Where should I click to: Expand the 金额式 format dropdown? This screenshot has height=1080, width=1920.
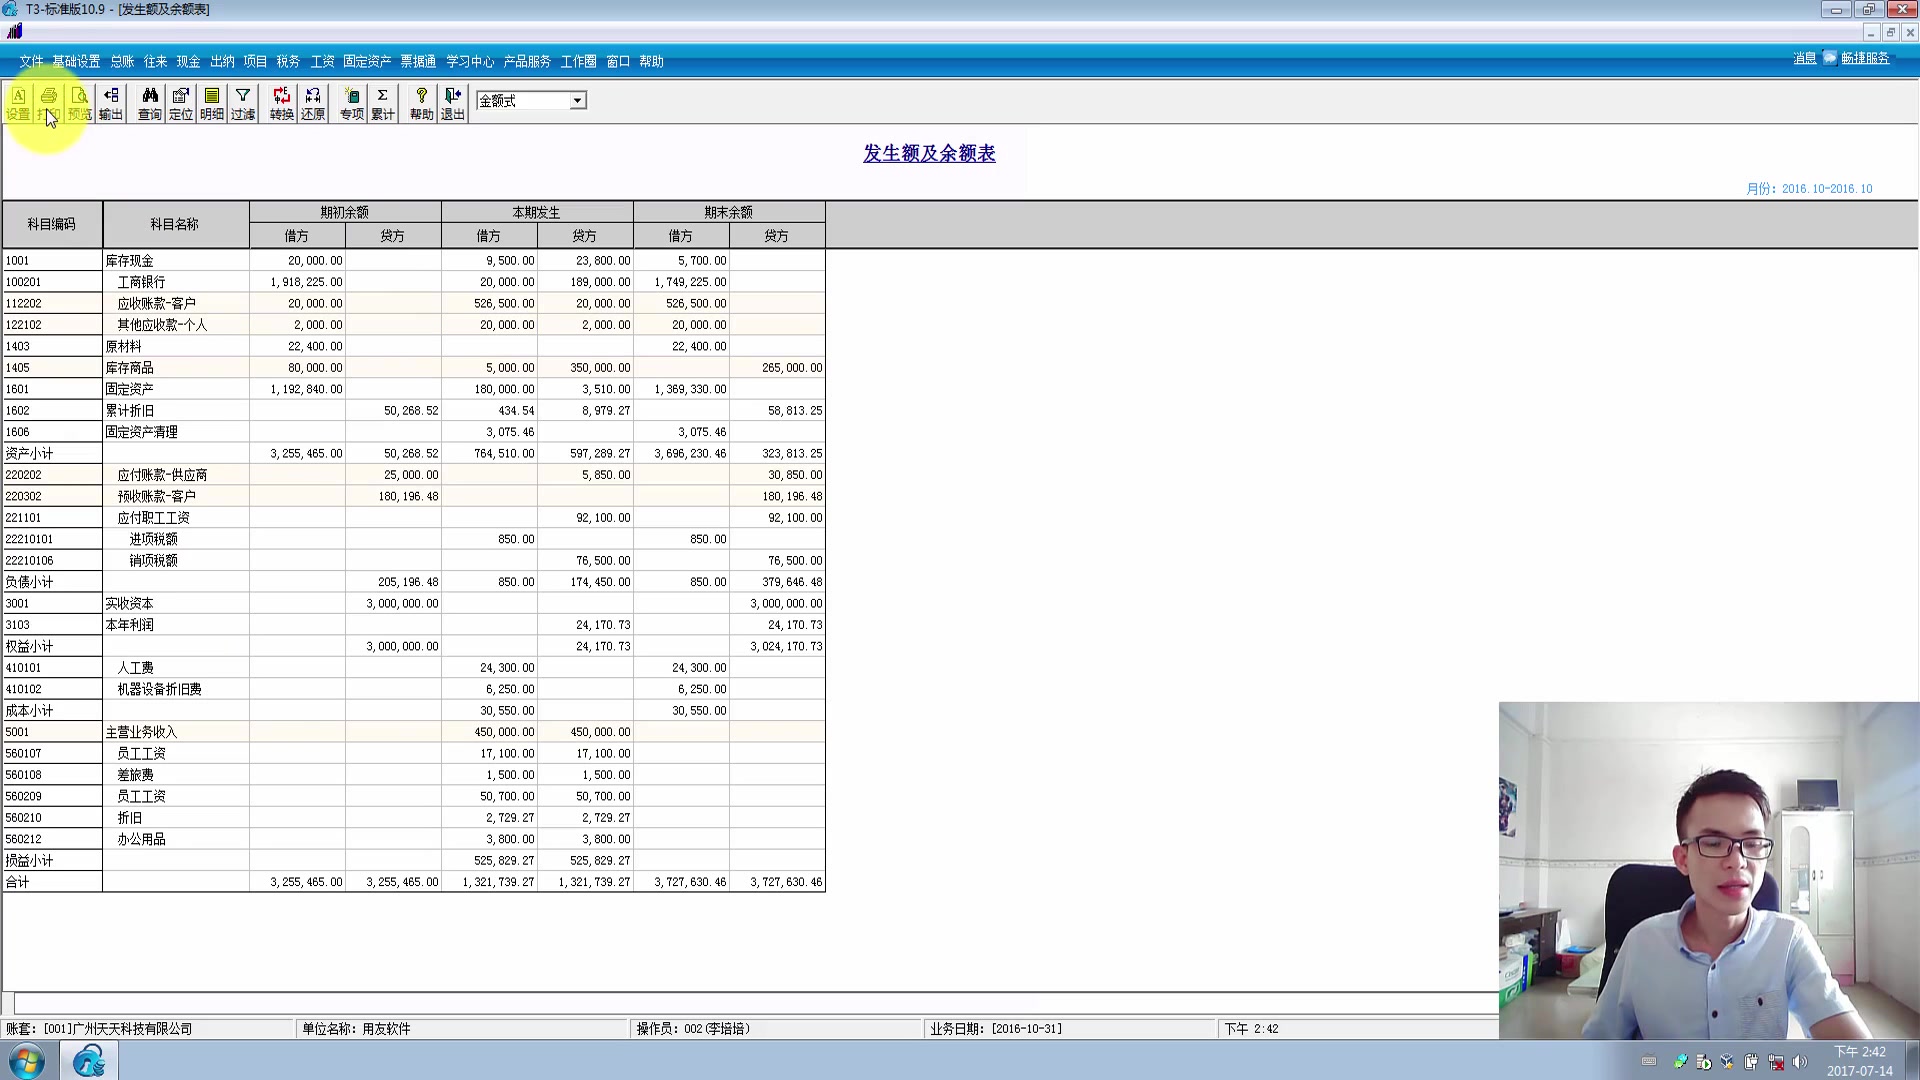tap(577, 101)
